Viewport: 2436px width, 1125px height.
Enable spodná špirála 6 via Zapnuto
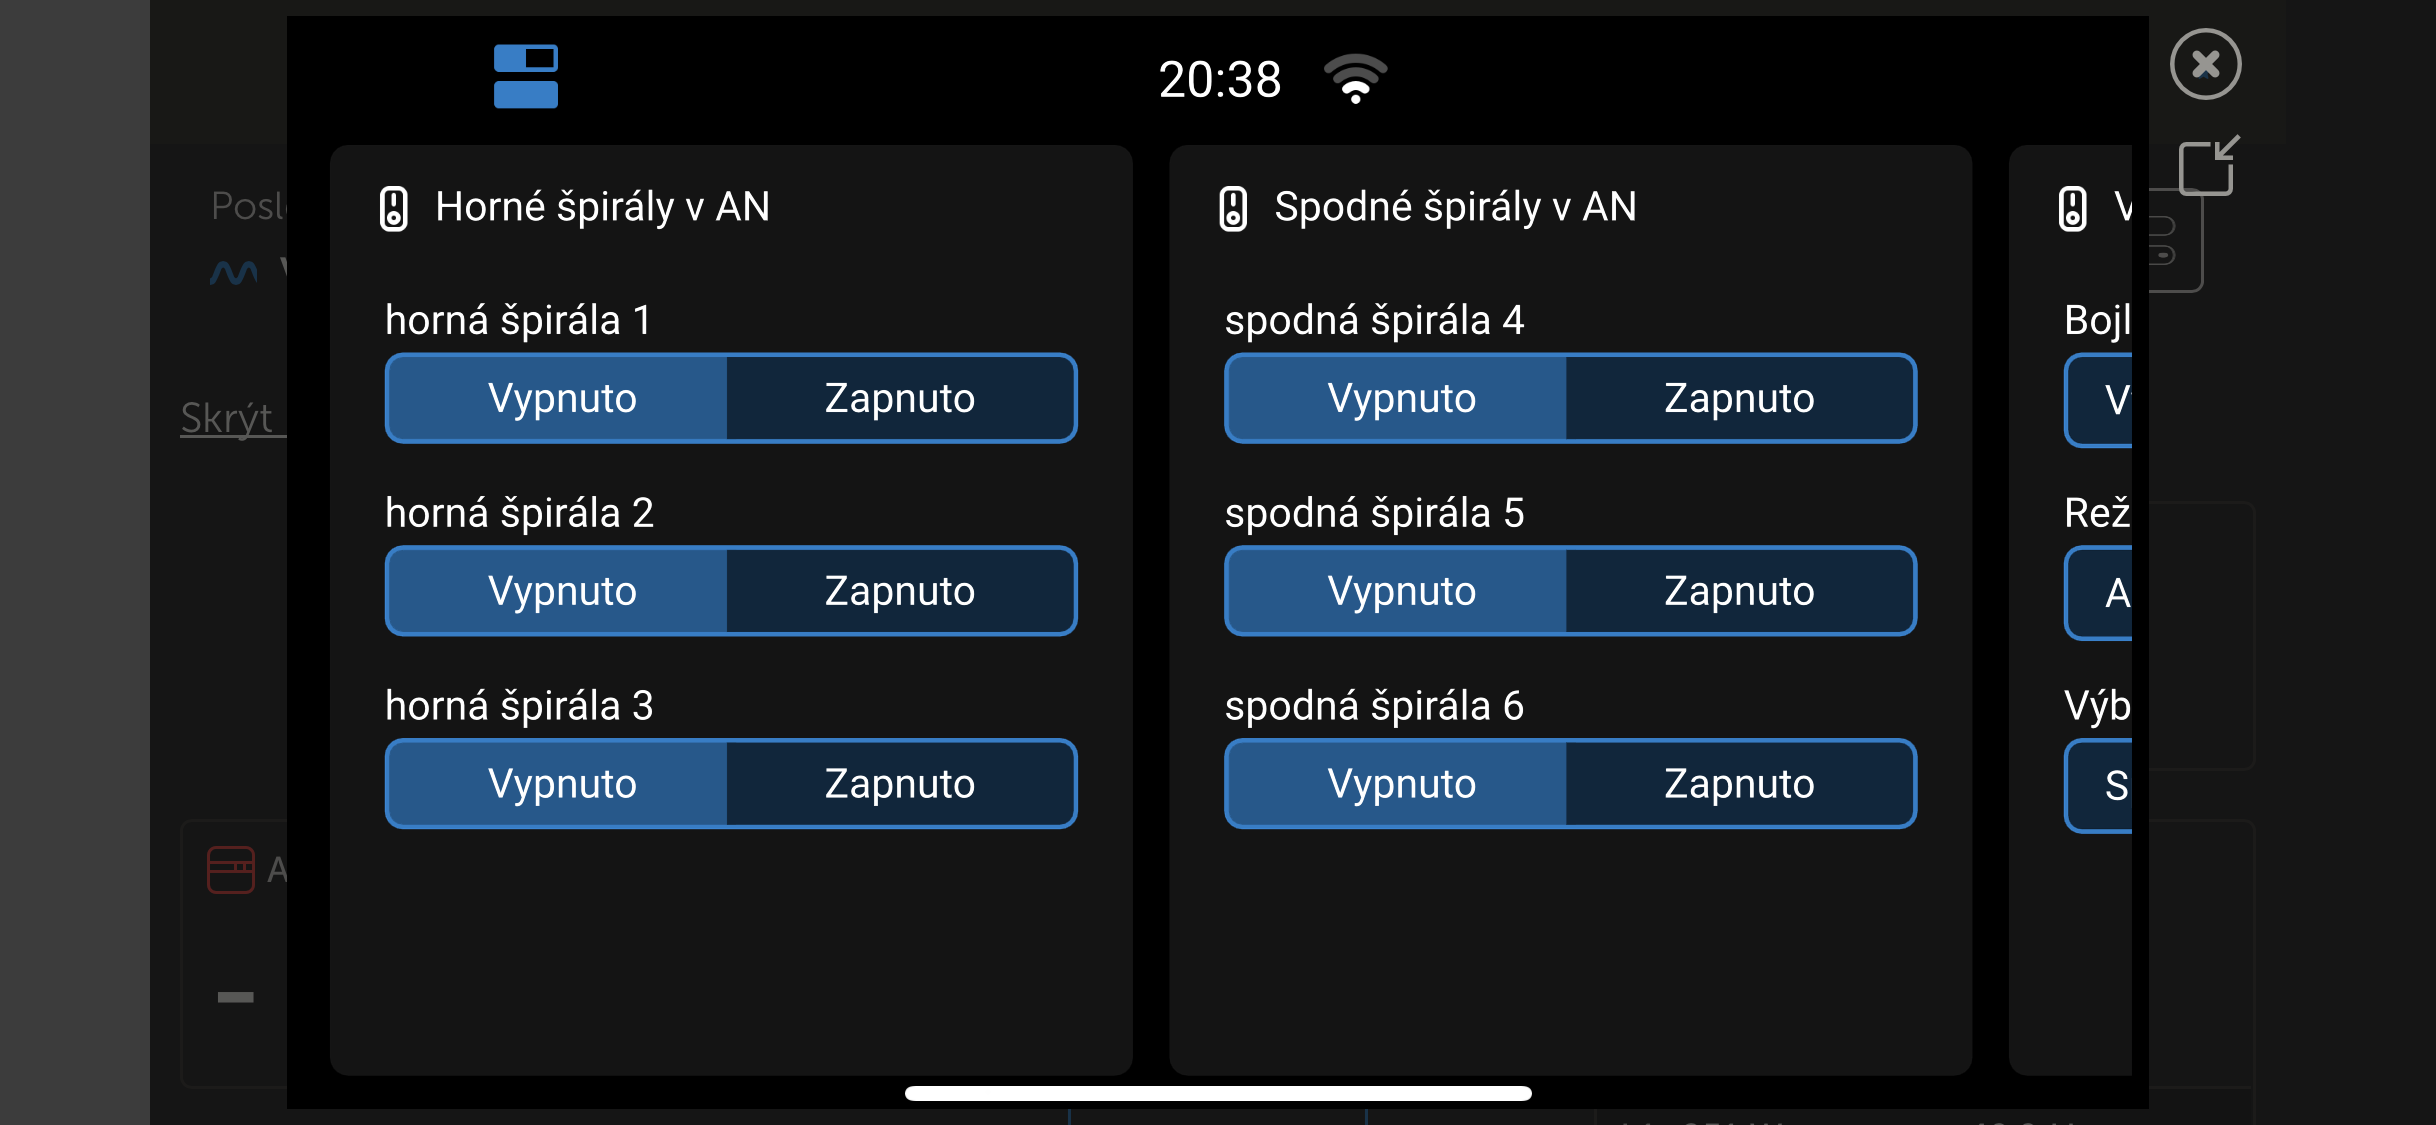[1739, 784]
